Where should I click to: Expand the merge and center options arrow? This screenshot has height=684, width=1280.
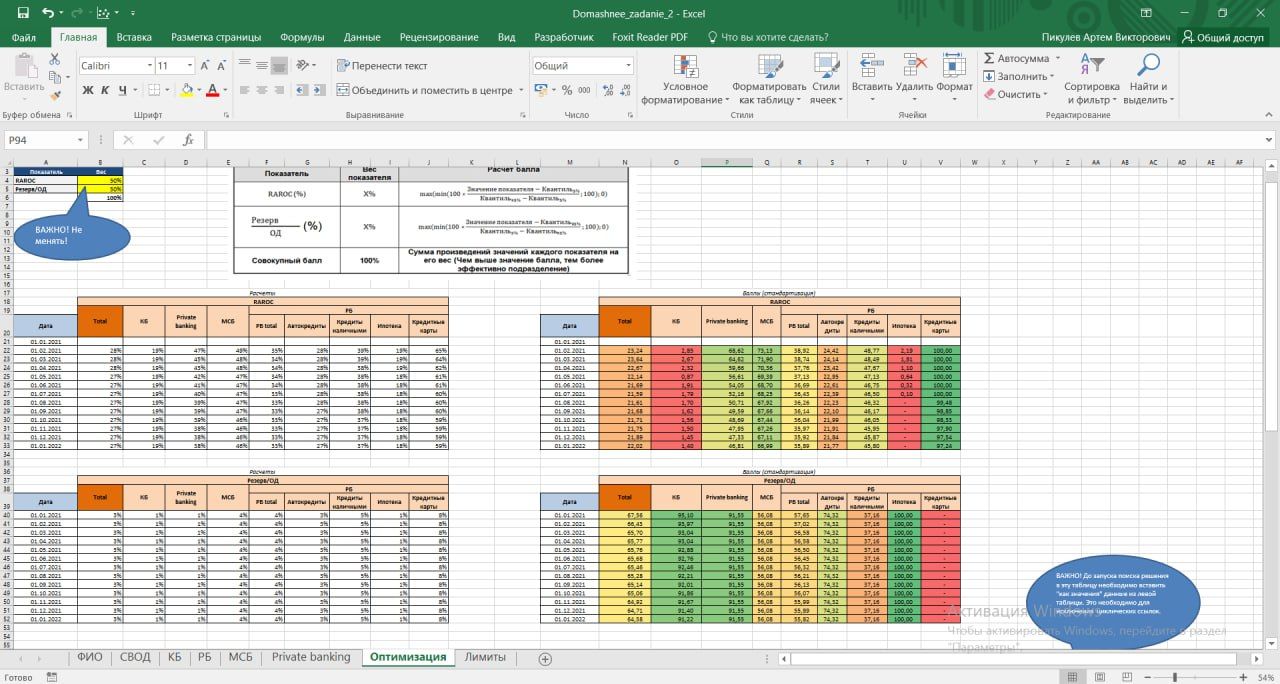pos(521,90)
